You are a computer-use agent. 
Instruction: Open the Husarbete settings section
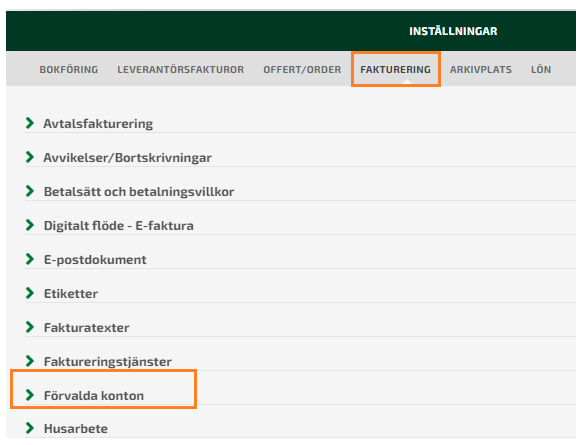pos(76,429)
